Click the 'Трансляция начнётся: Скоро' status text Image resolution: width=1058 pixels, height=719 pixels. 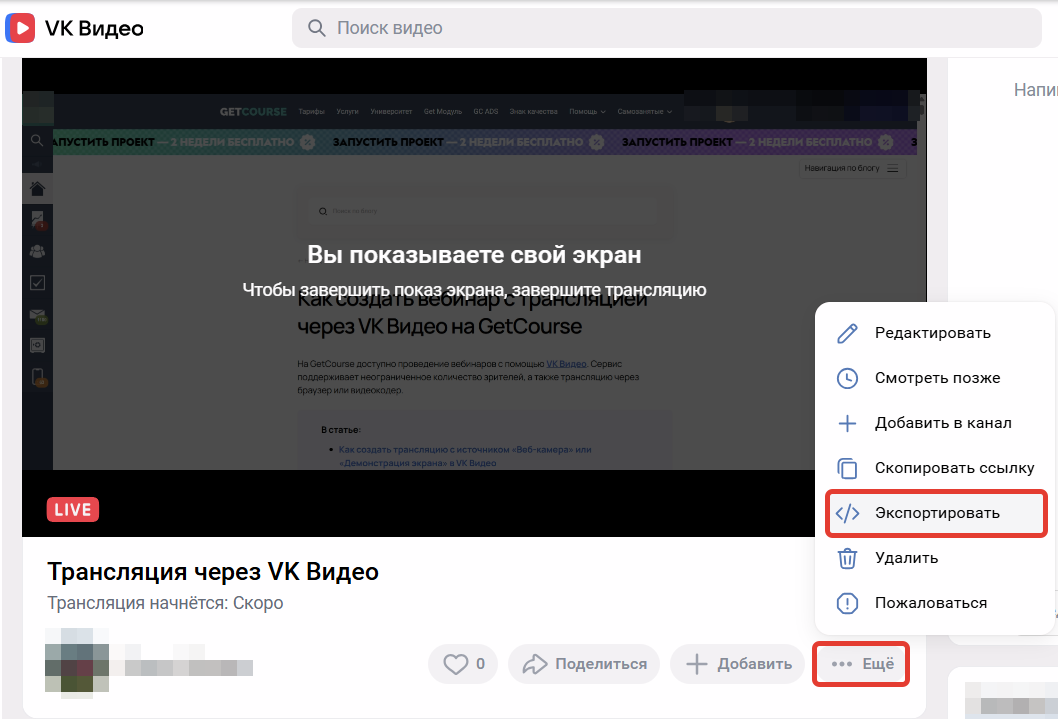tap(165, 603)
